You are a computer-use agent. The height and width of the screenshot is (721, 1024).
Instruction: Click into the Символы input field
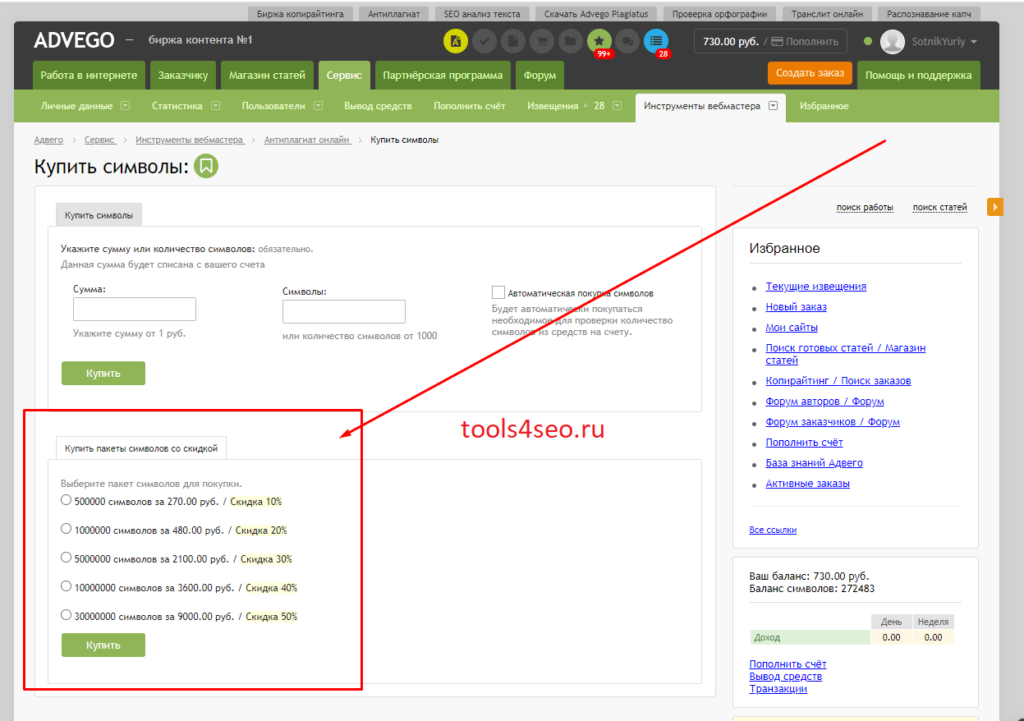pos(344,312)
